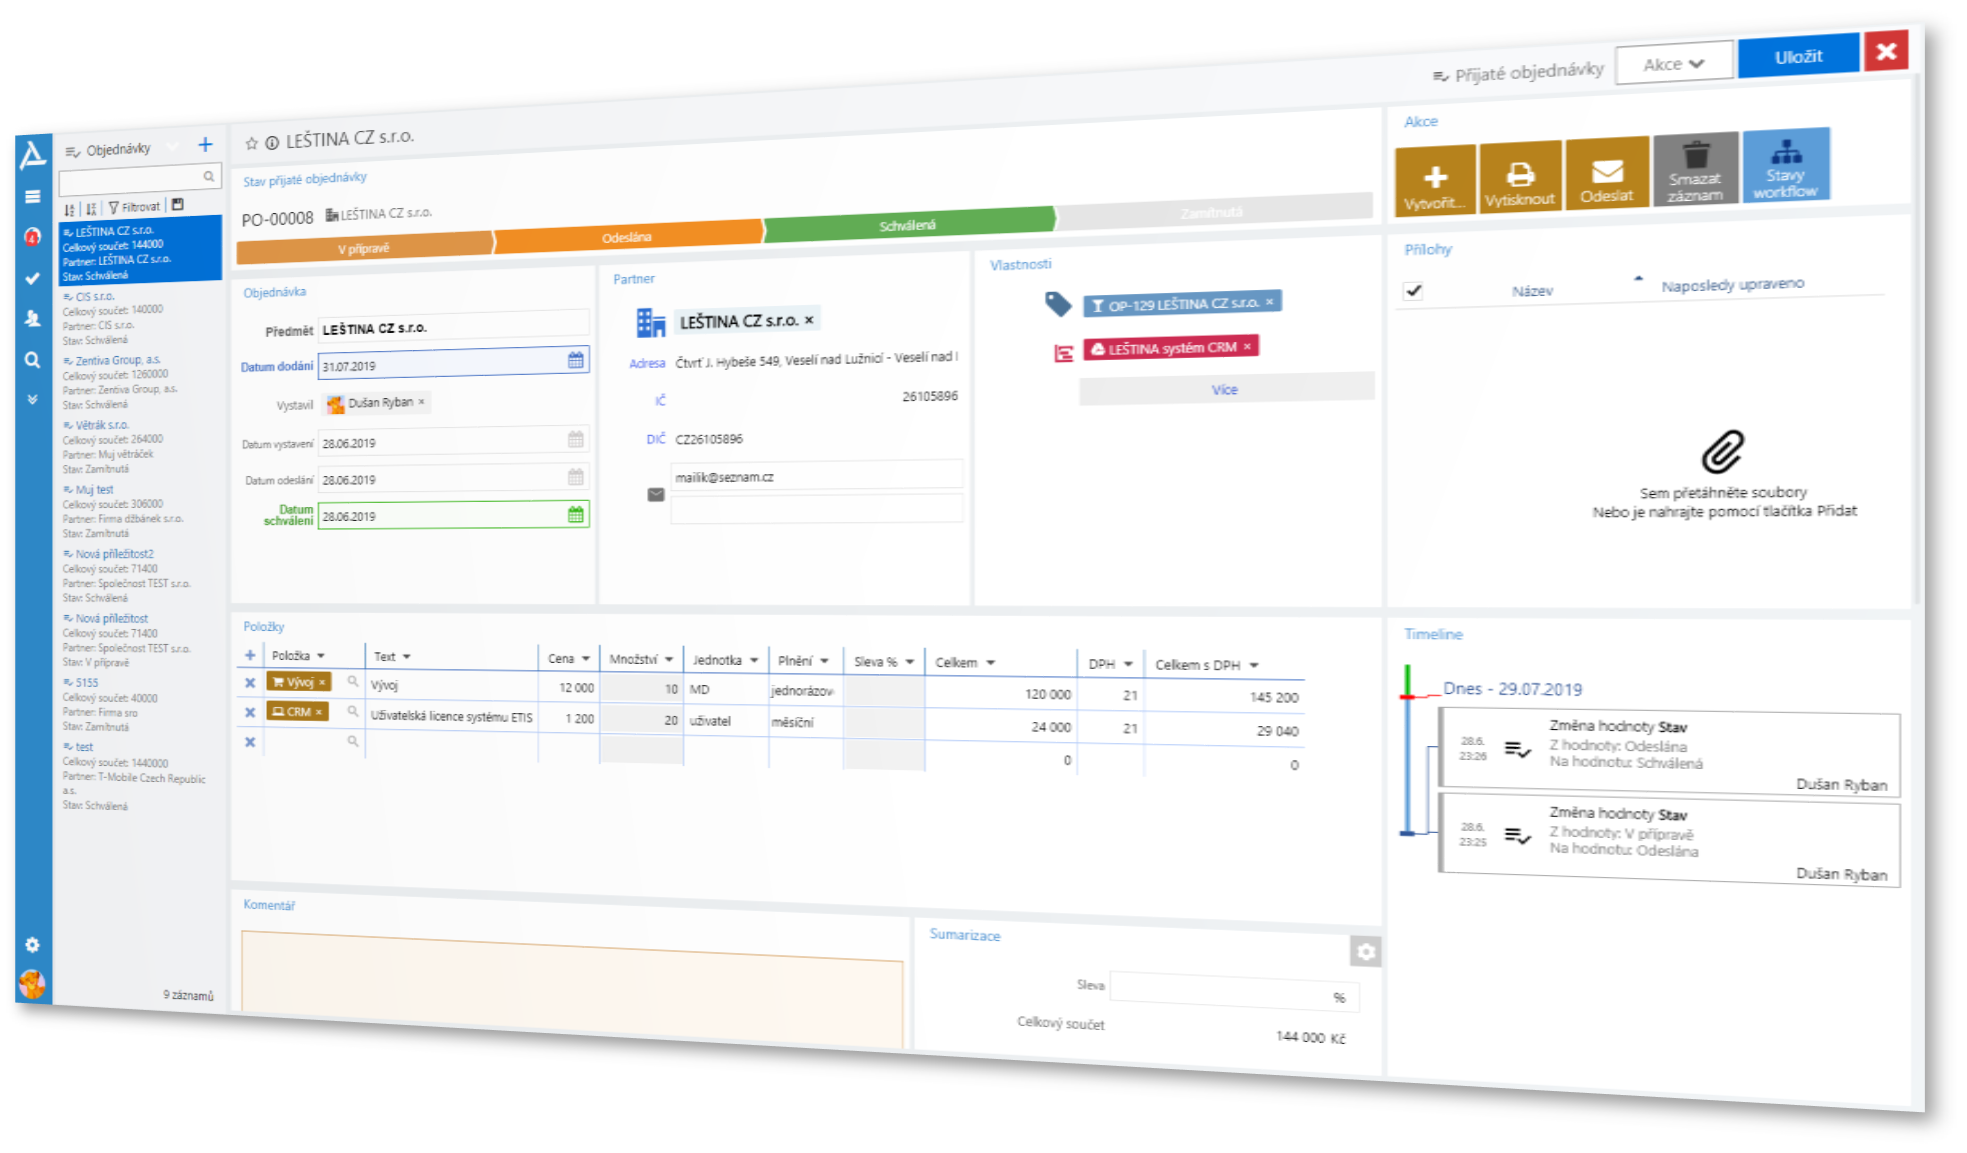
Task: Click the Odeslat envelope action button
Action: click(1607, 173)
